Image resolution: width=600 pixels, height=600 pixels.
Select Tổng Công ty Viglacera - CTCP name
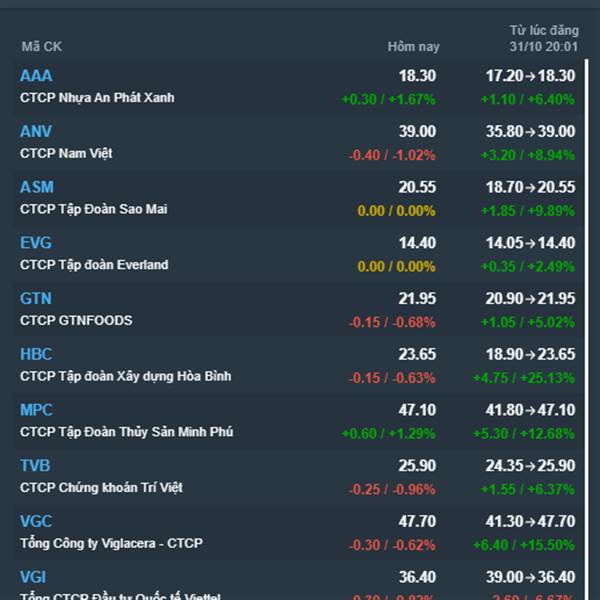coord(111,543)
